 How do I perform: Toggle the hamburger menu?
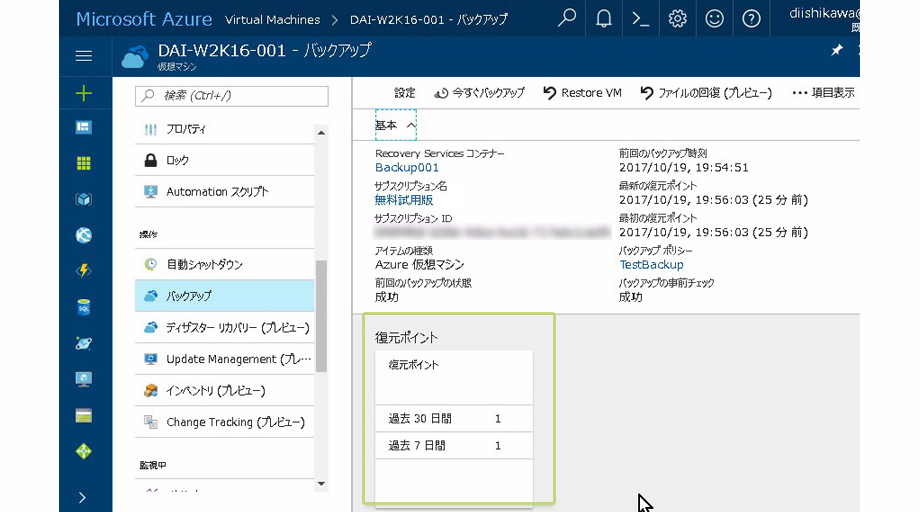click(x=84, y=56)
